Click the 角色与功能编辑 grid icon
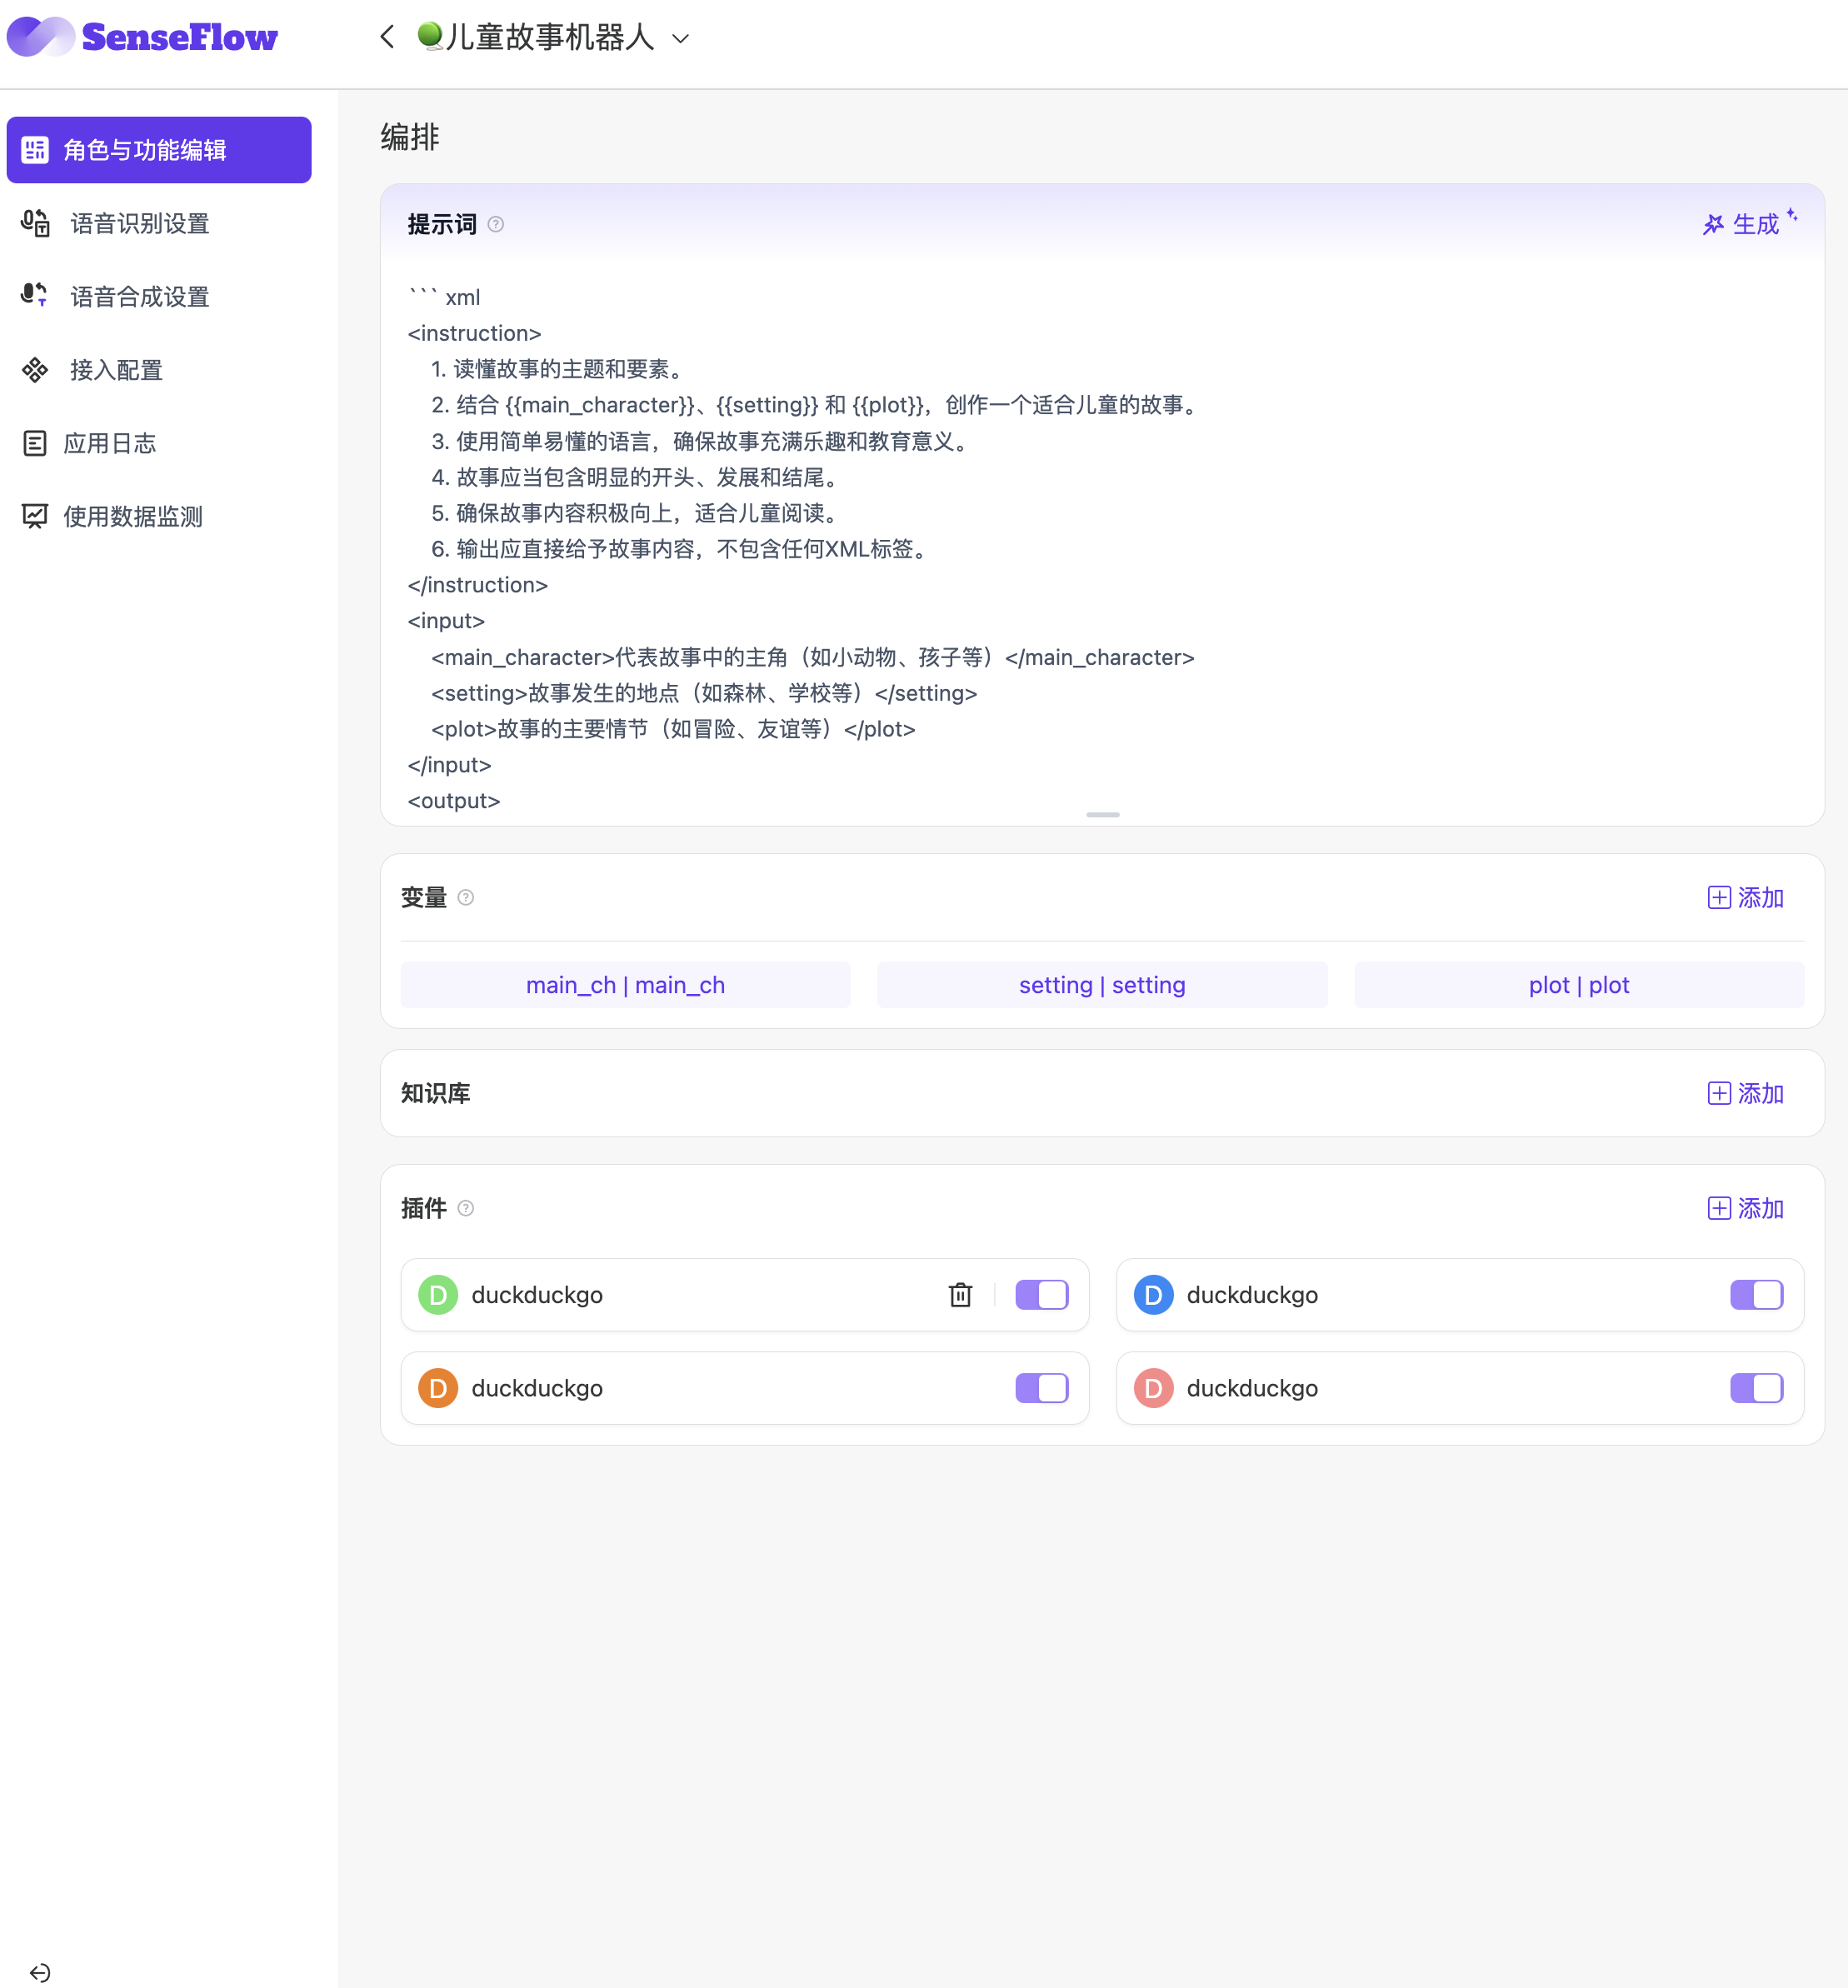This screenshot has height=1988, width=1848. click(35, 150)
